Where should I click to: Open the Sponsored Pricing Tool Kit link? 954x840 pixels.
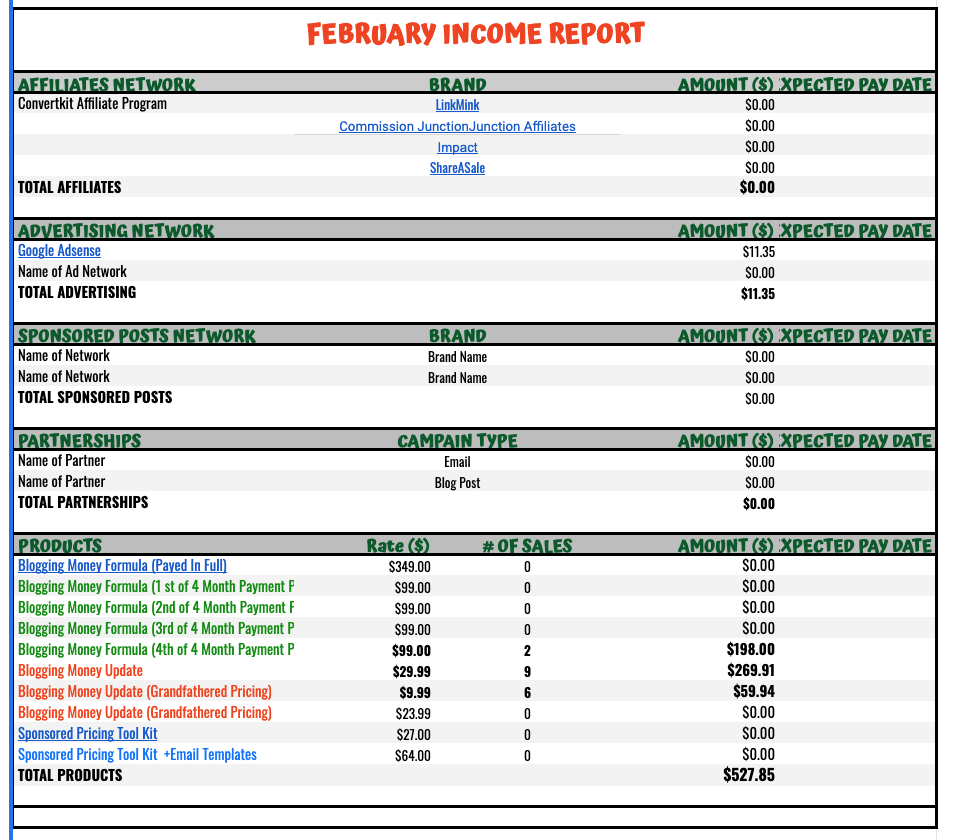coord(86,733)
